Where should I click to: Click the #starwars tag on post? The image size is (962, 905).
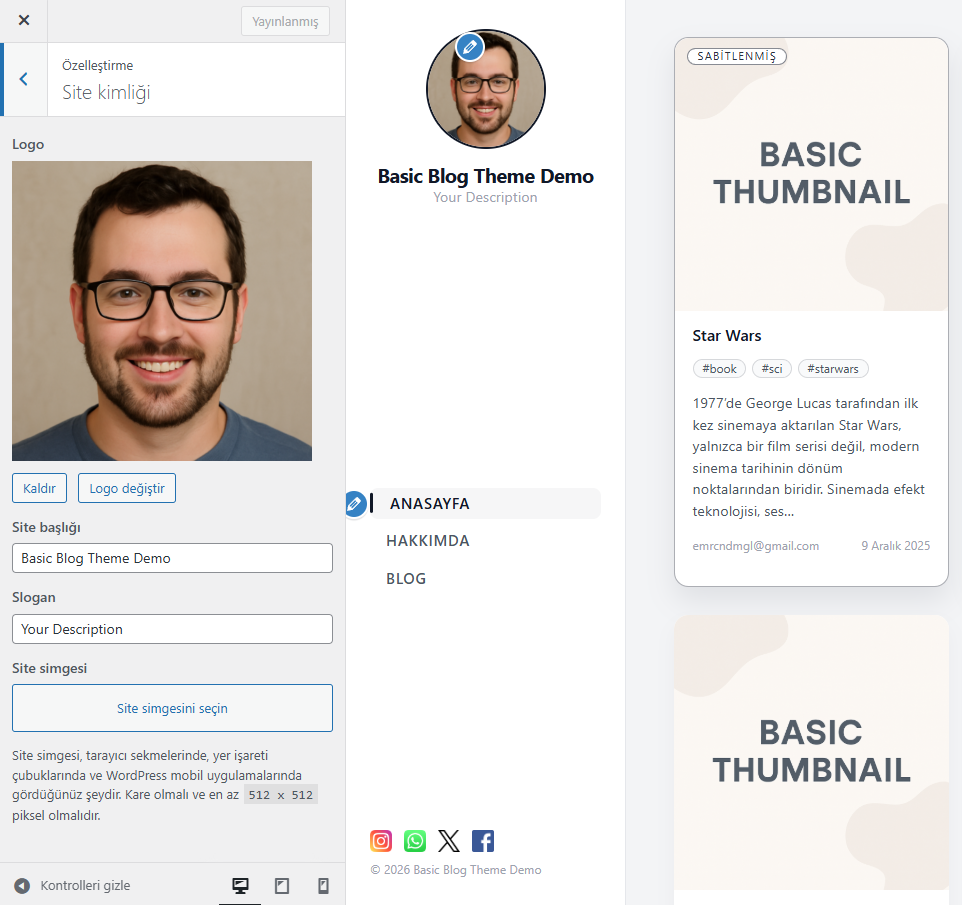pyautogui.click(x=833, y=369)
